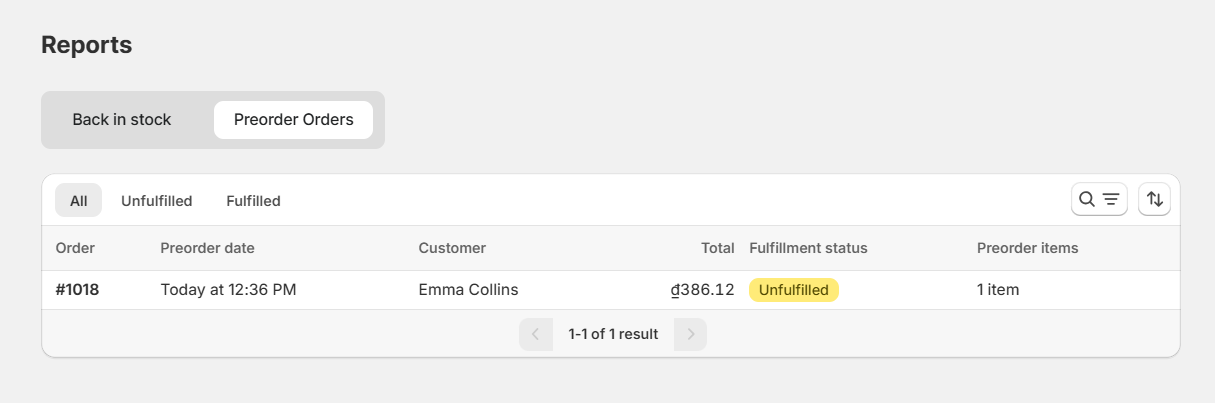Filter by the Fulfilled tab
Viewport: 1215px width, 403px height.
tap(253, 200)
